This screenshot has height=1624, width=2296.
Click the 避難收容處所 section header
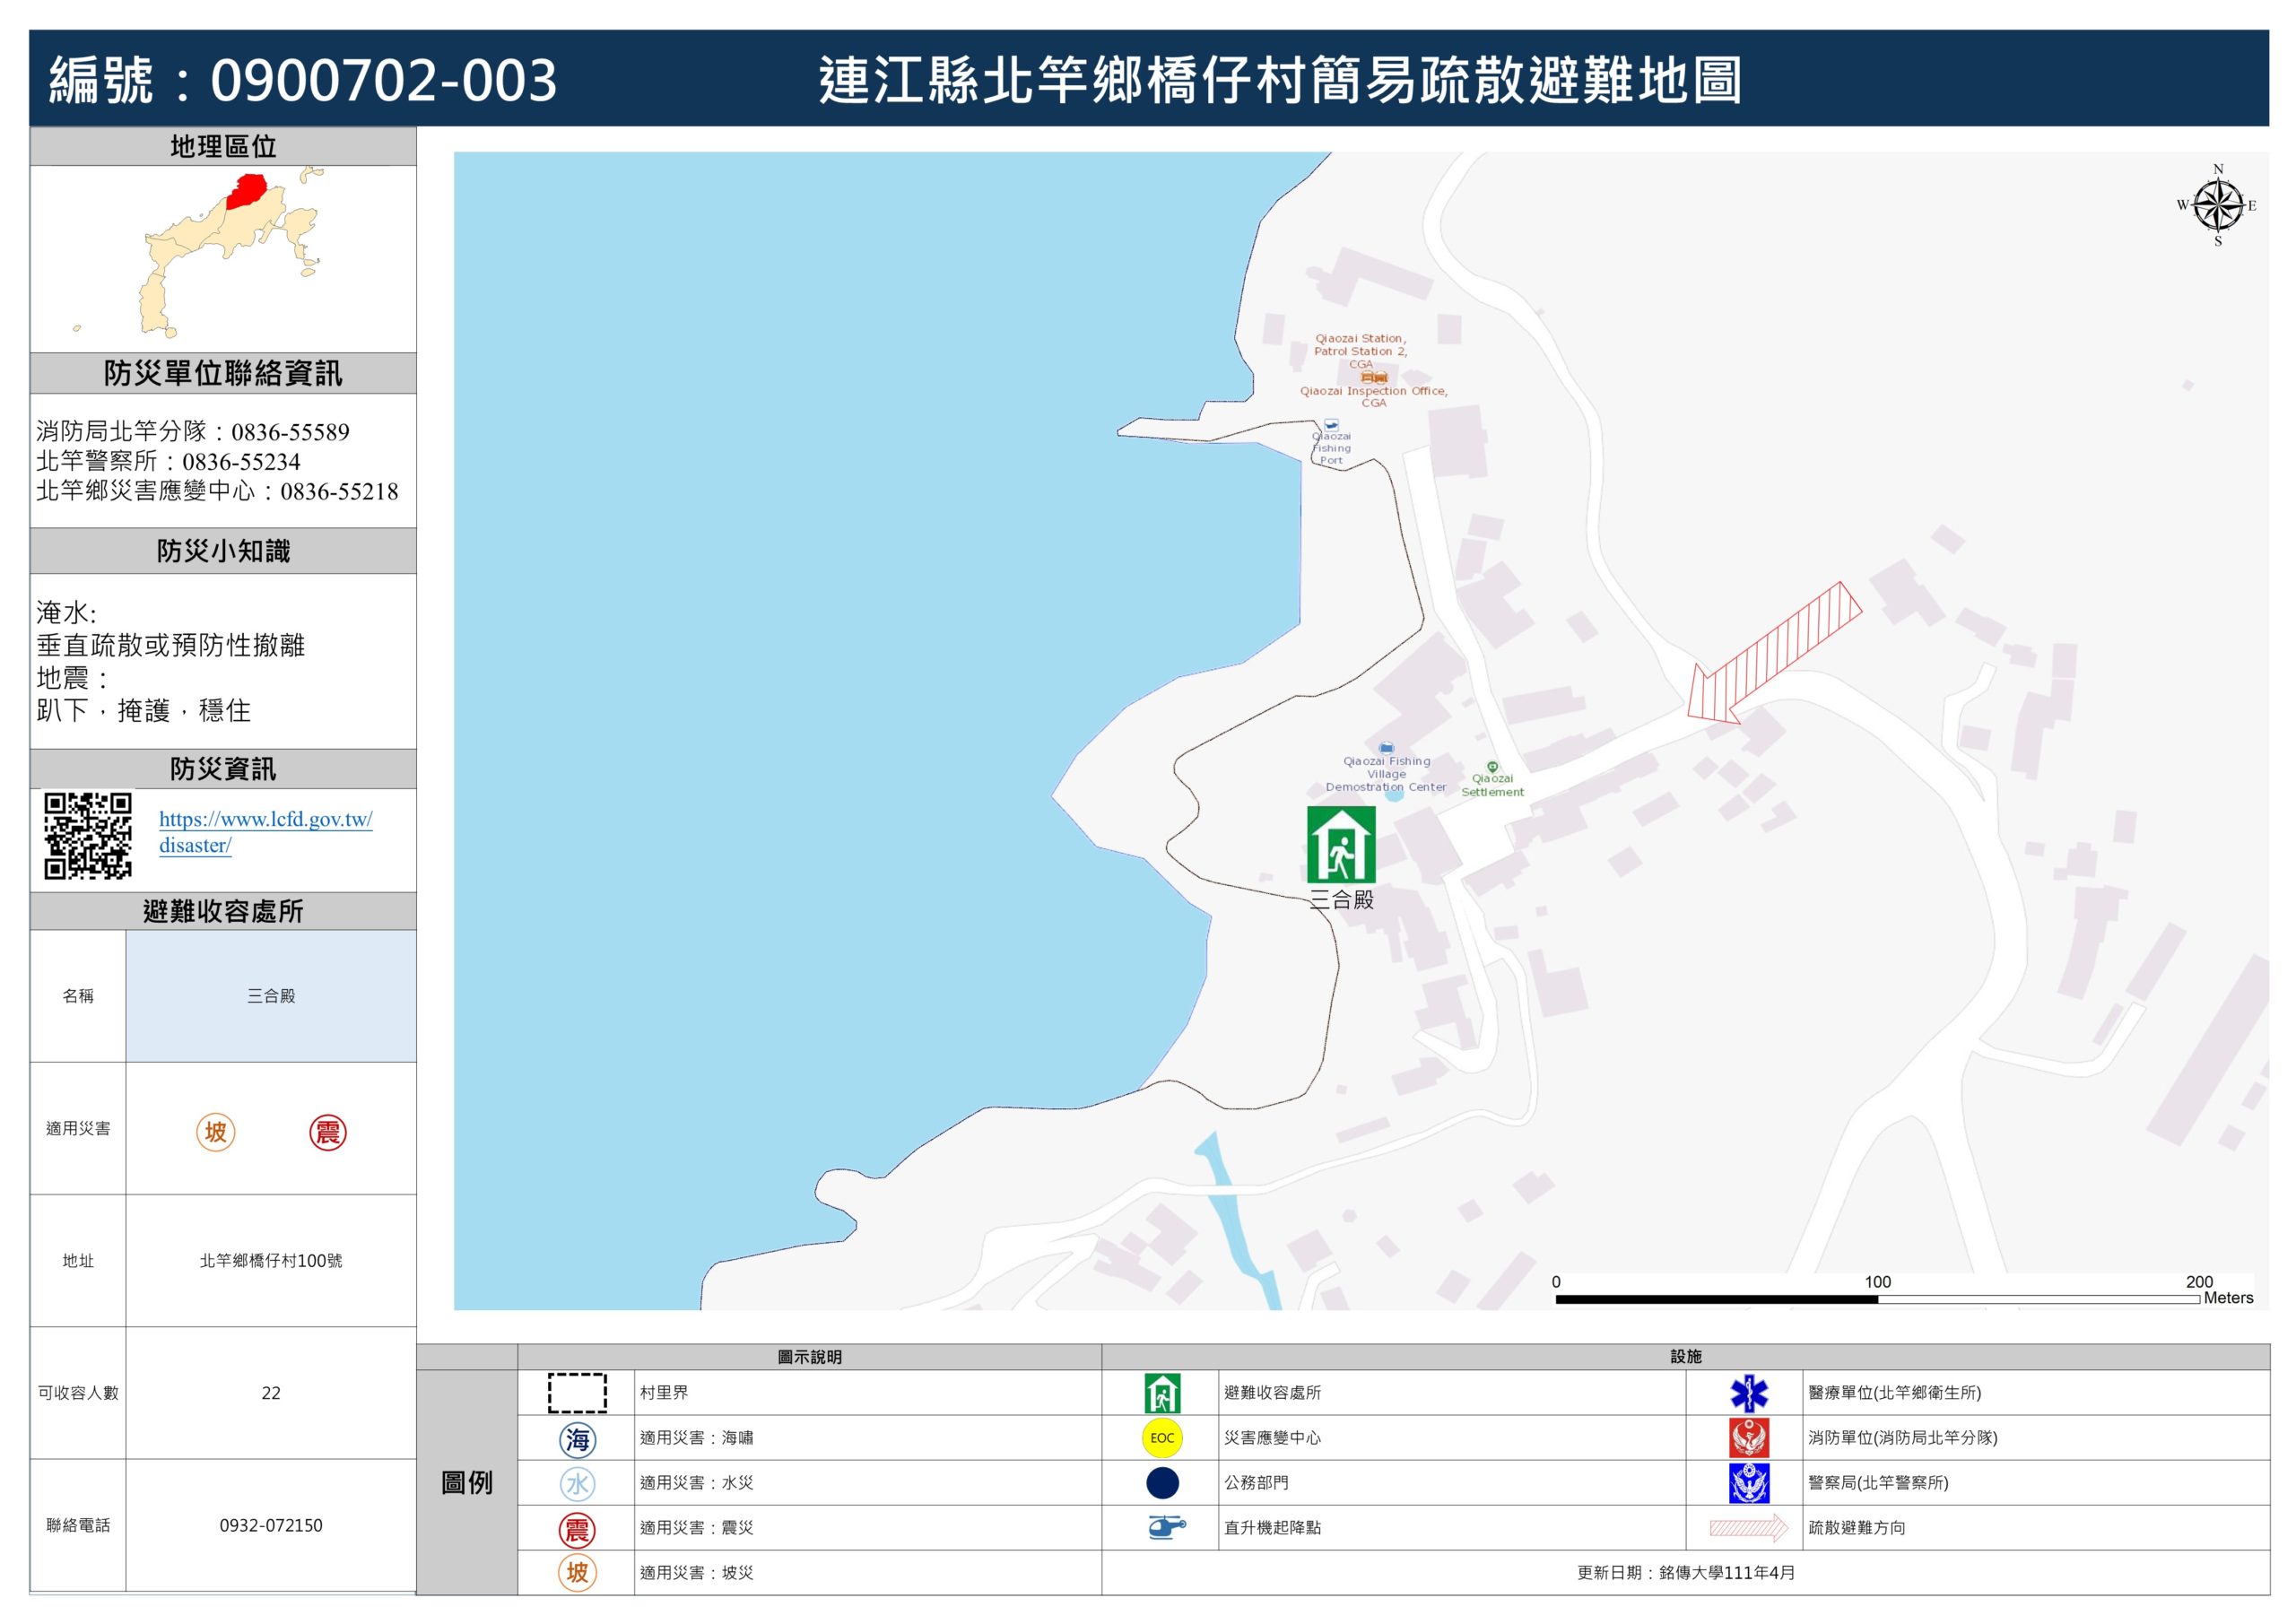click(x=223, y=911)
